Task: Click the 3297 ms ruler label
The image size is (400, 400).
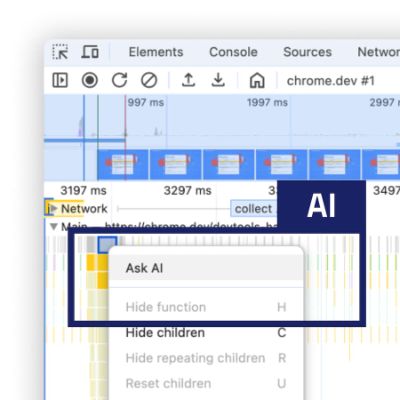Action: coord(187,191)
